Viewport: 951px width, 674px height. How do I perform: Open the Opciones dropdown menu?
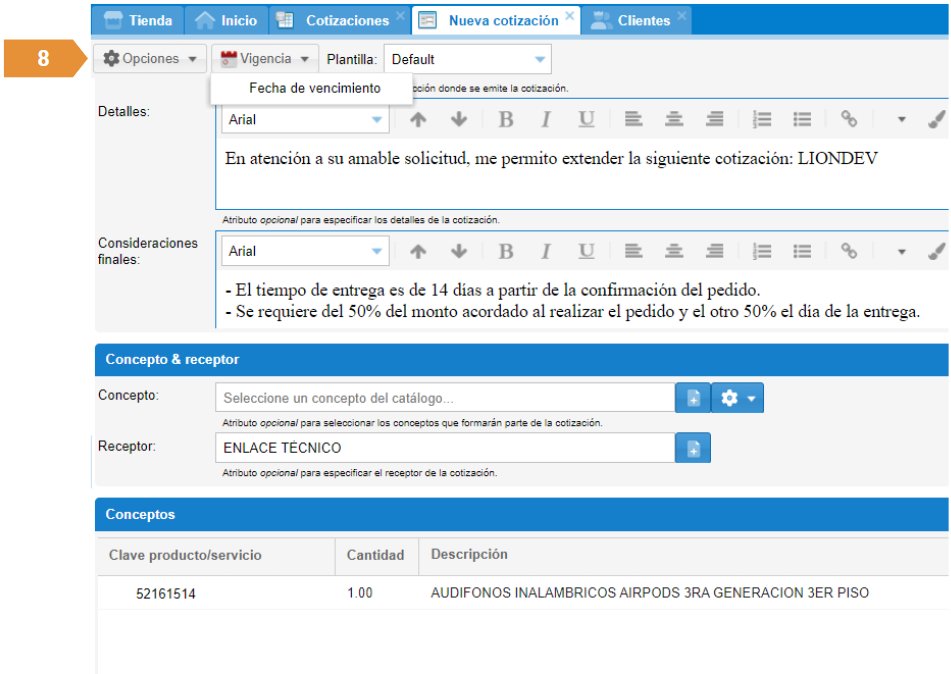pos(150,59)
